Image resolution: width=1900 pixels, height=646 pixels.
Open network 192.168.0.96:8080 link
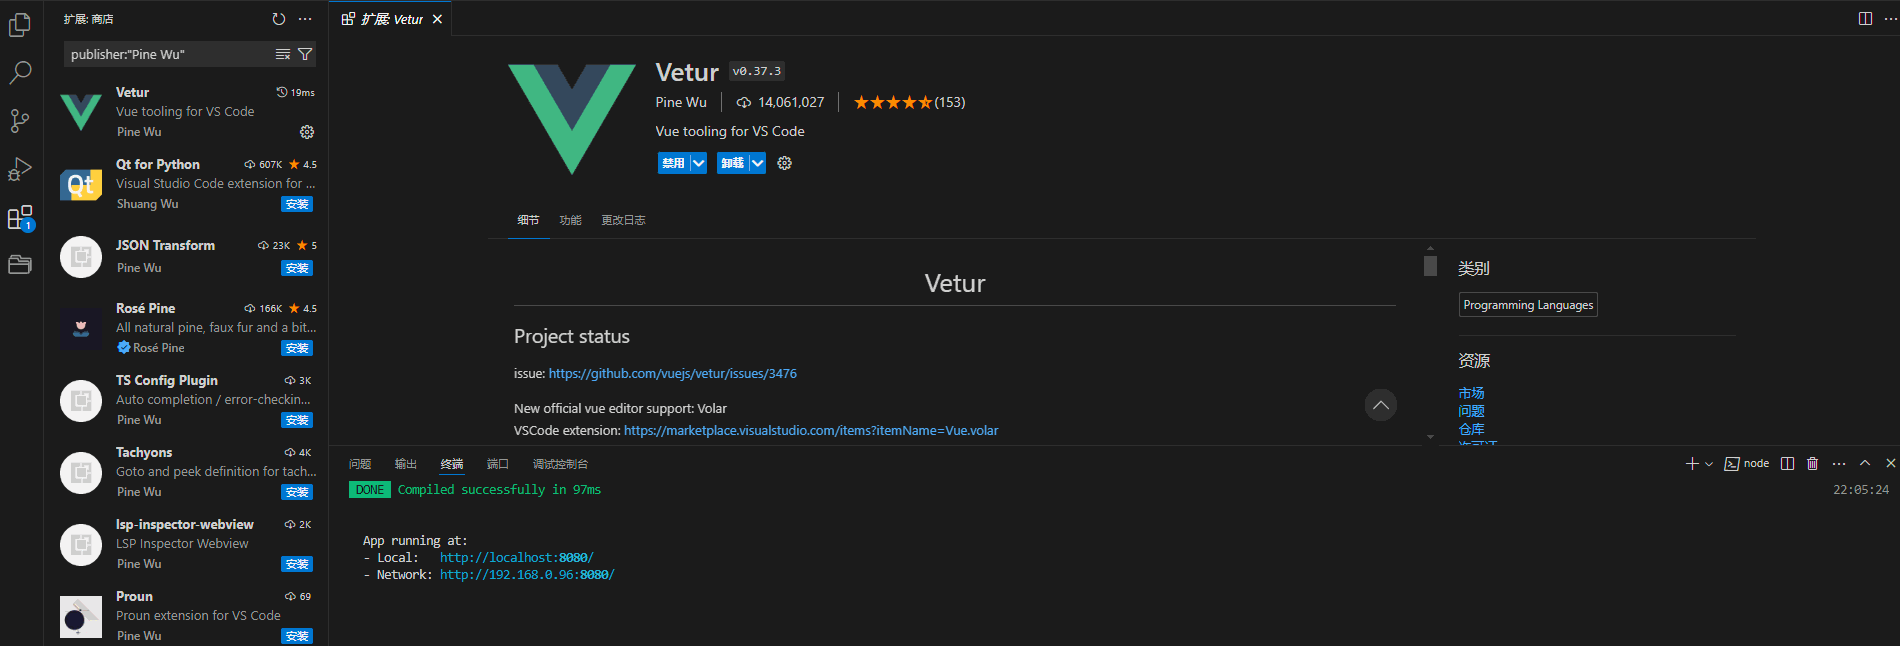point(527,575)
